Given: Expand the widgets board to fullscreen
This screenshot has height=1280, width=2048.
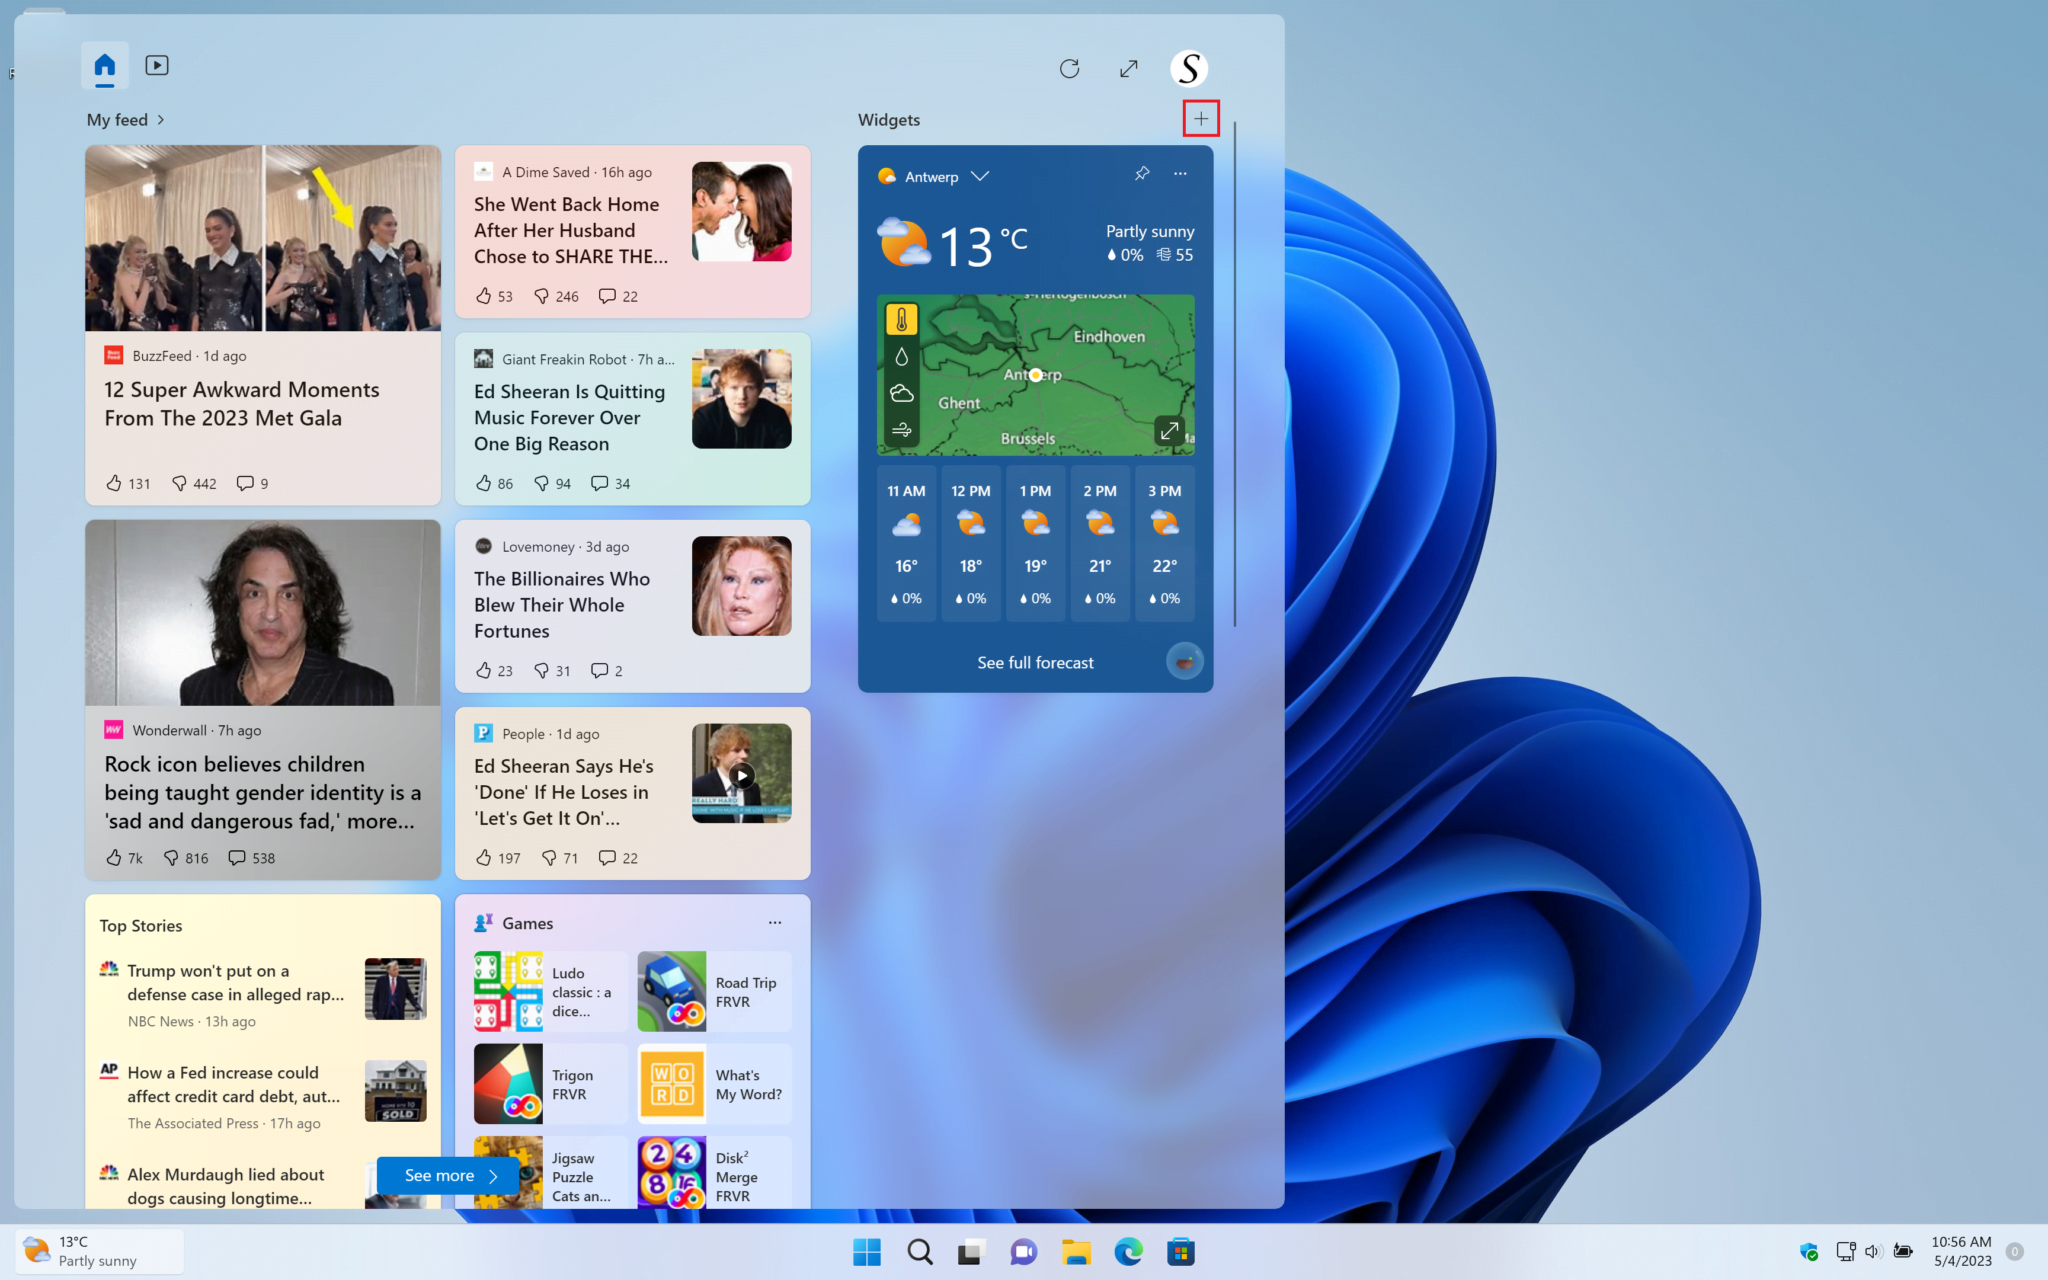Looking at the screenshot, I should coord(1128,68).
